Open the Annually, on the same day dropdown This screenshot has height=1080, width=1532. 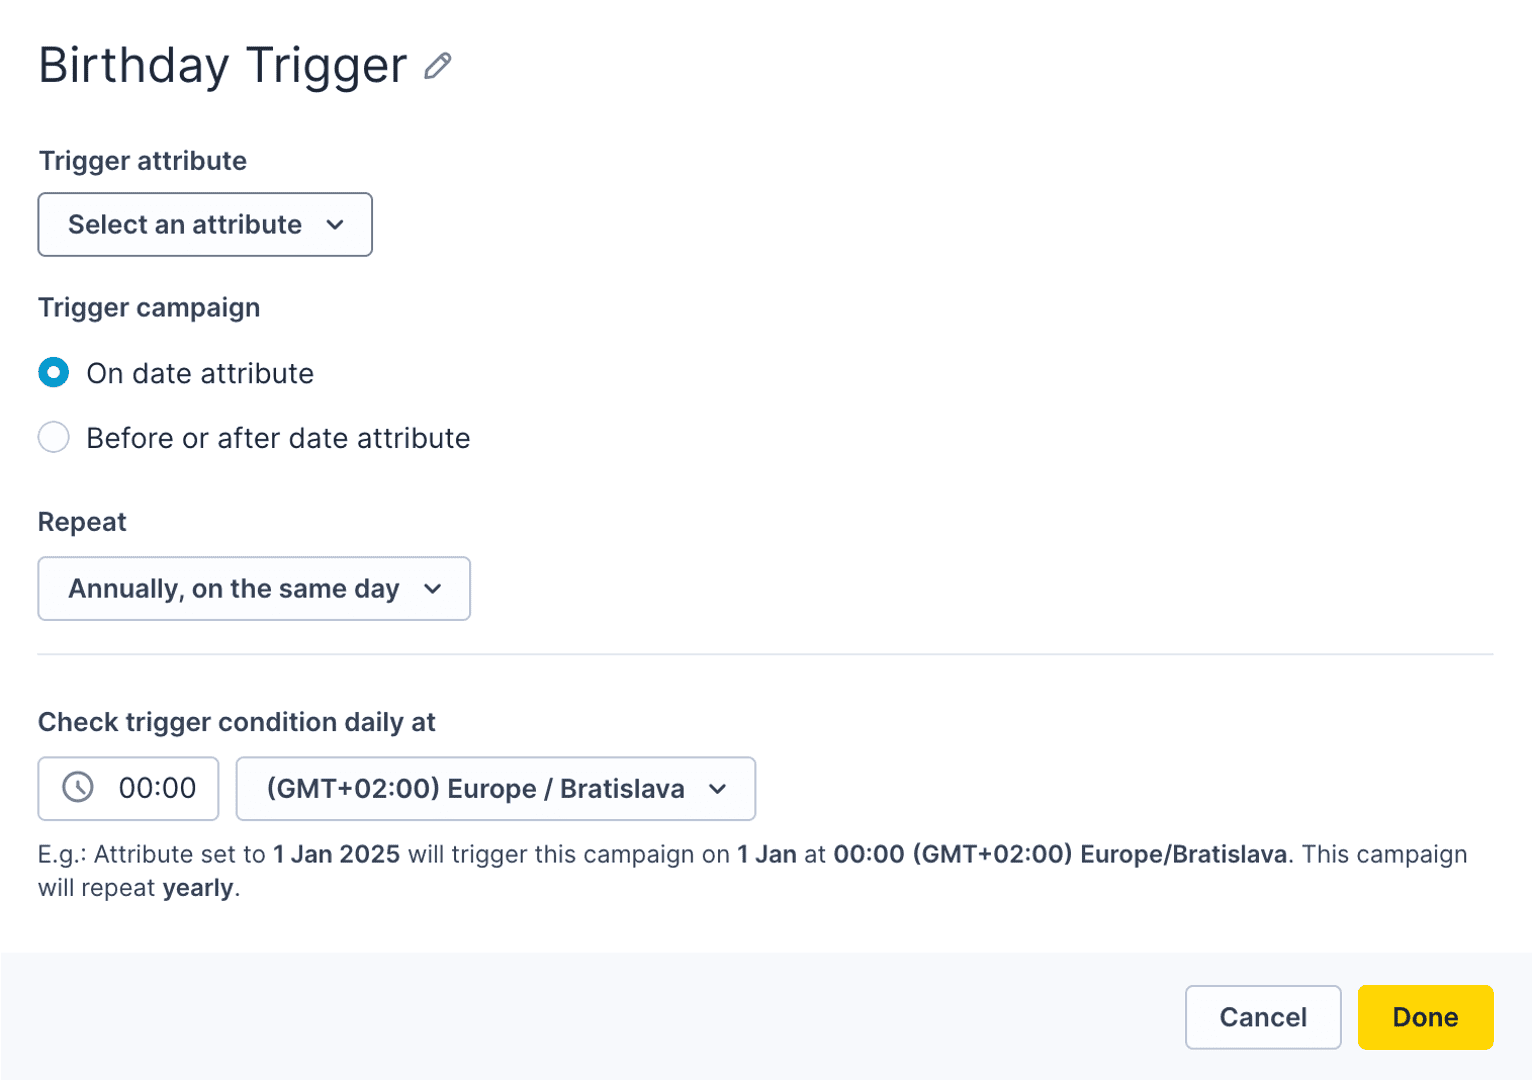253,589
